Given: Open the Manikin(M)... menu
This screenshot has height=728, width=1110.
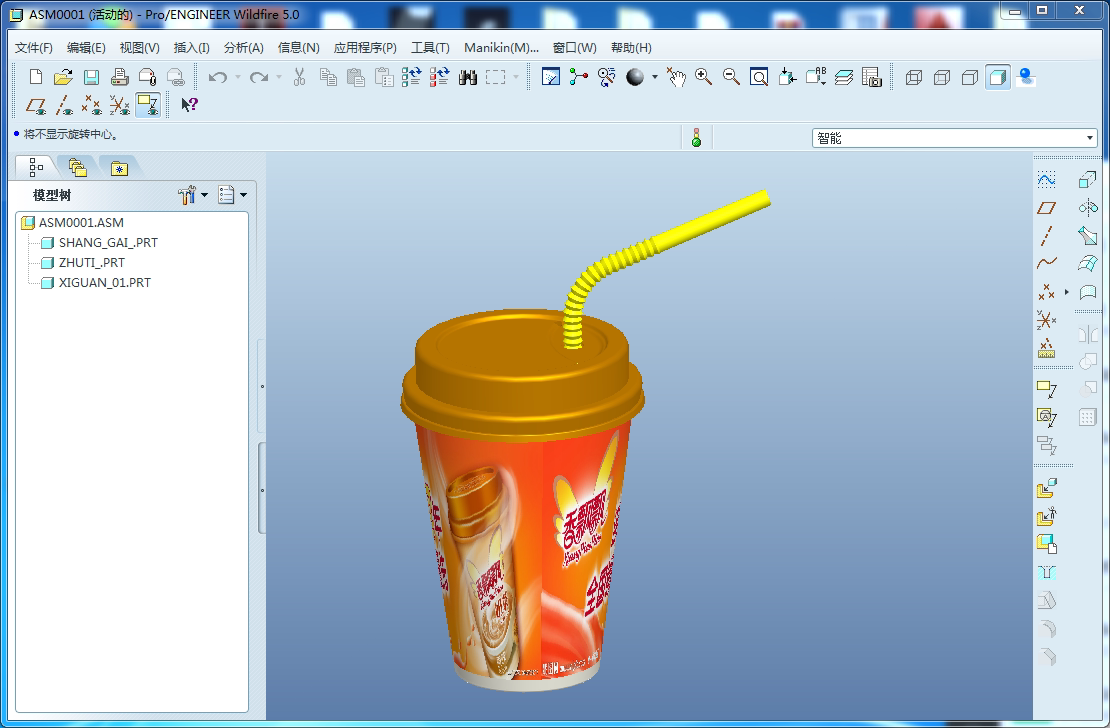Looking at the screenshot, I should pos(501,47).
